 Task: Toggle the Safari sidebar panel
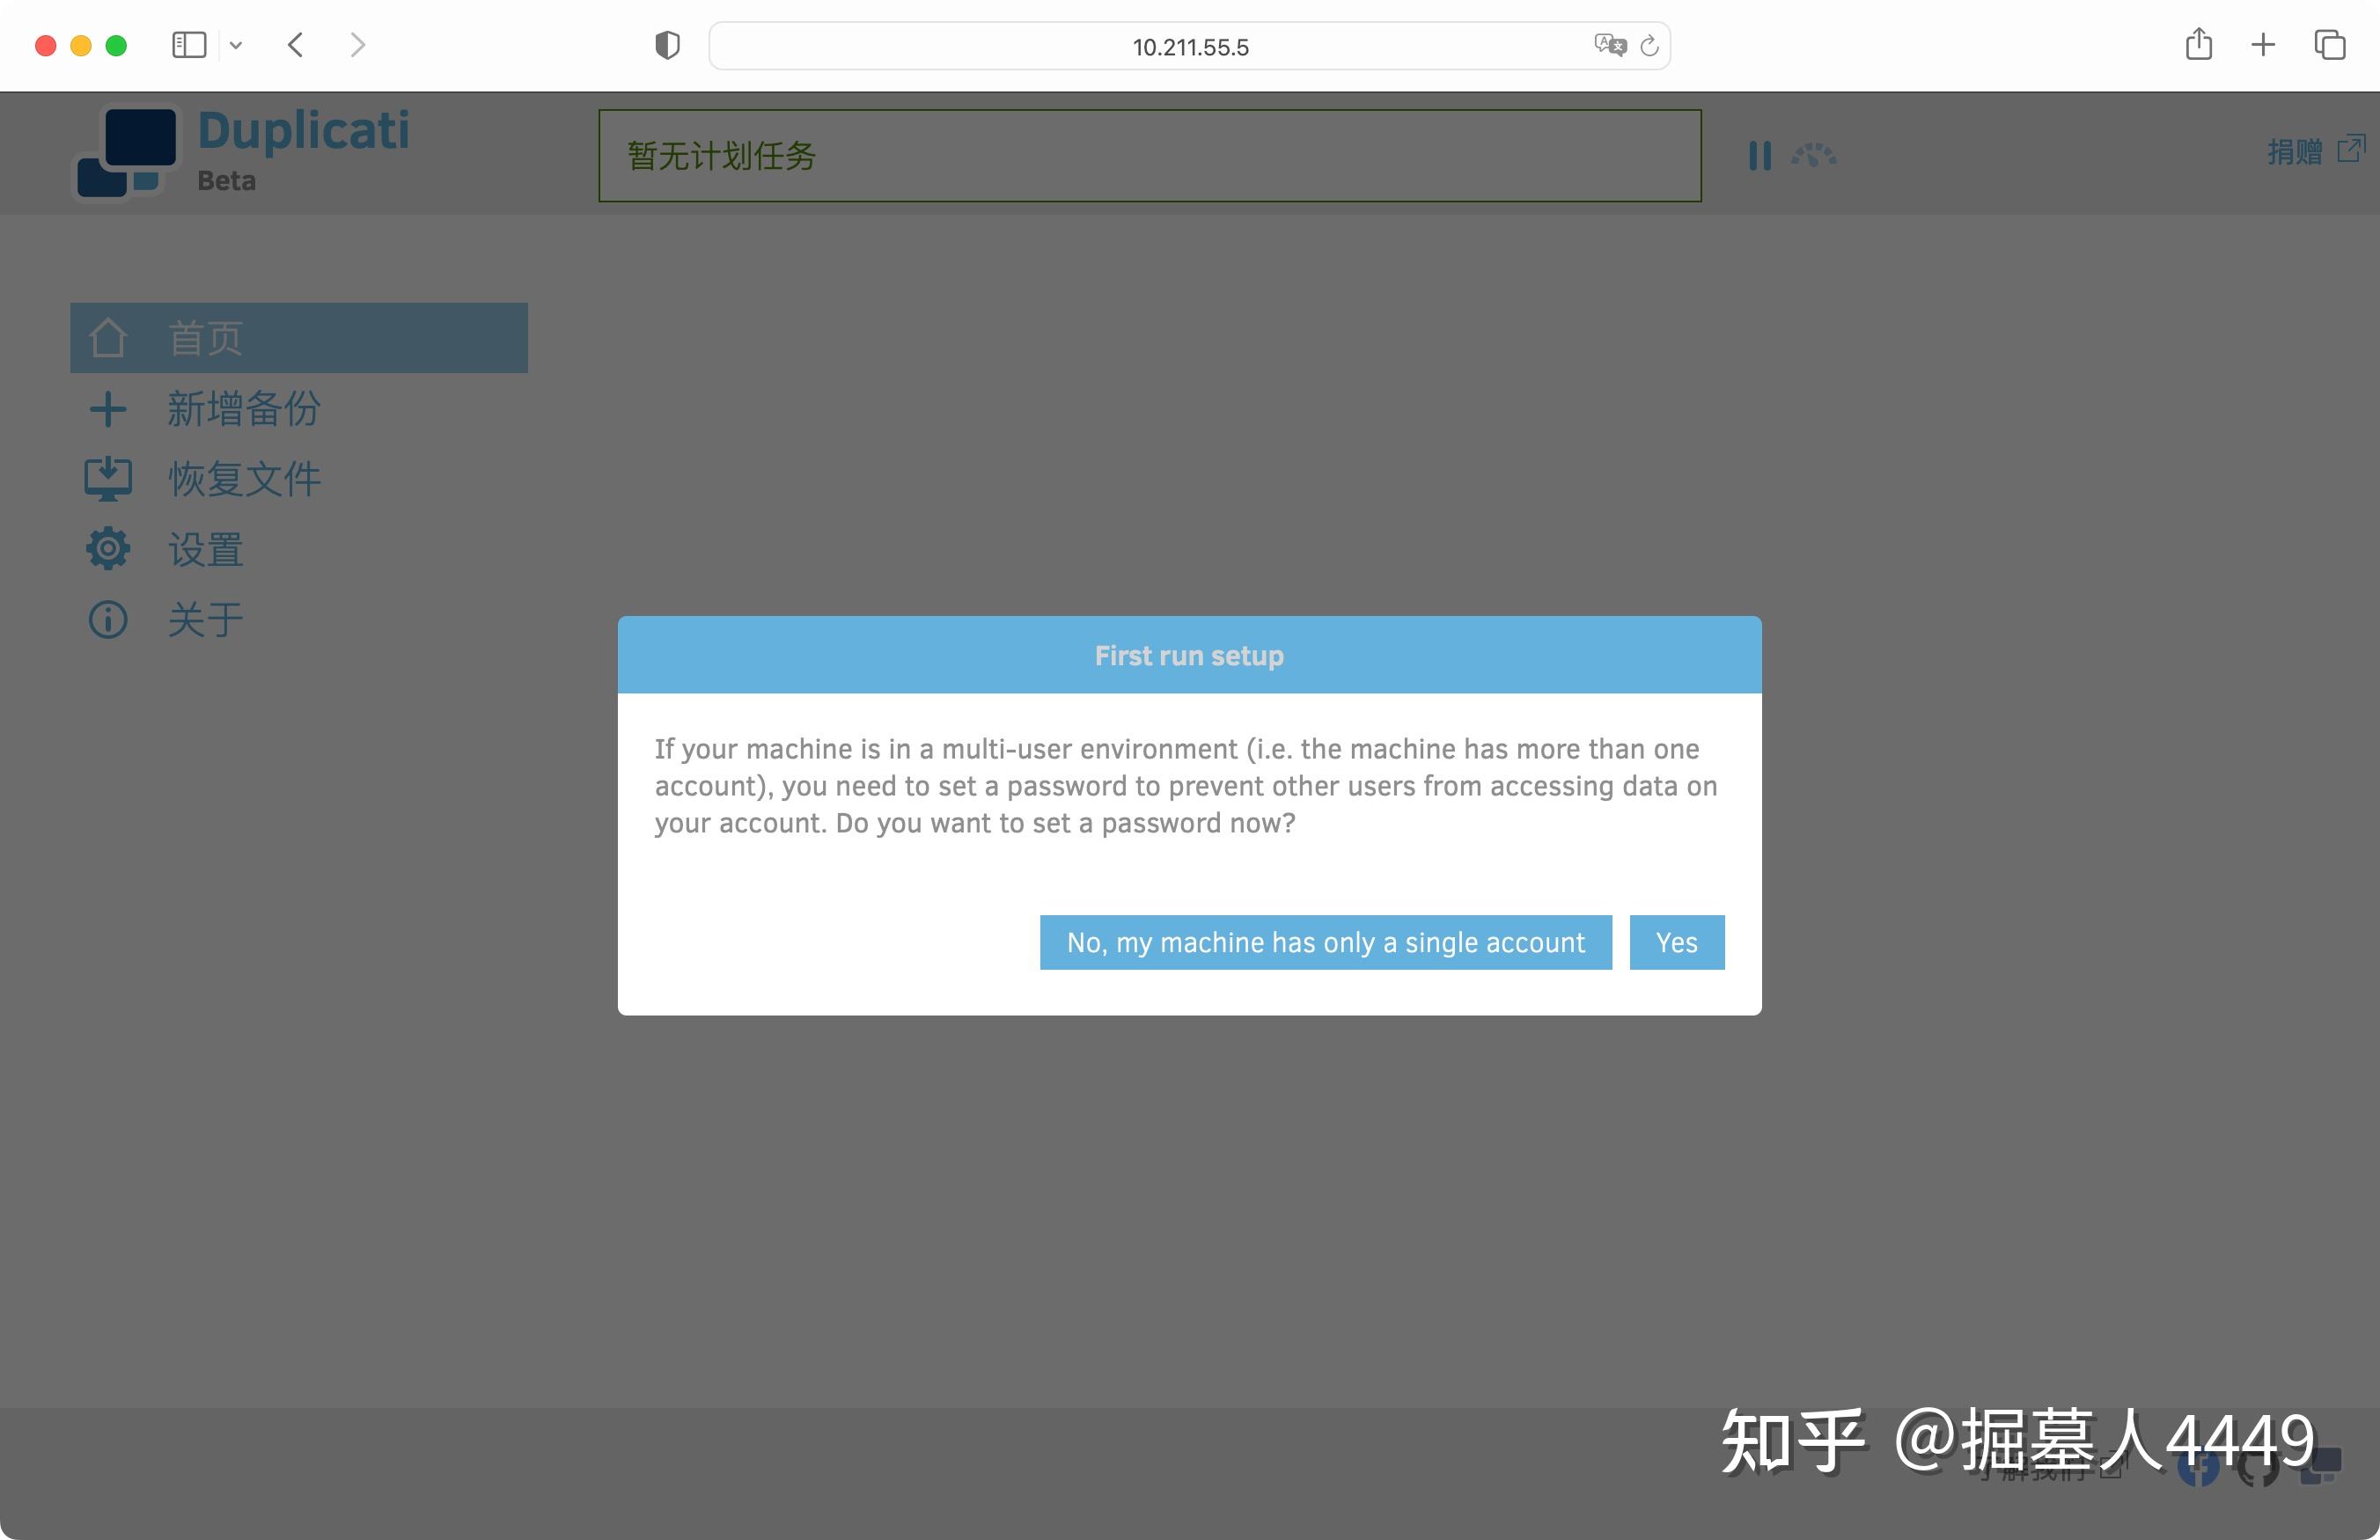[189, 45]
